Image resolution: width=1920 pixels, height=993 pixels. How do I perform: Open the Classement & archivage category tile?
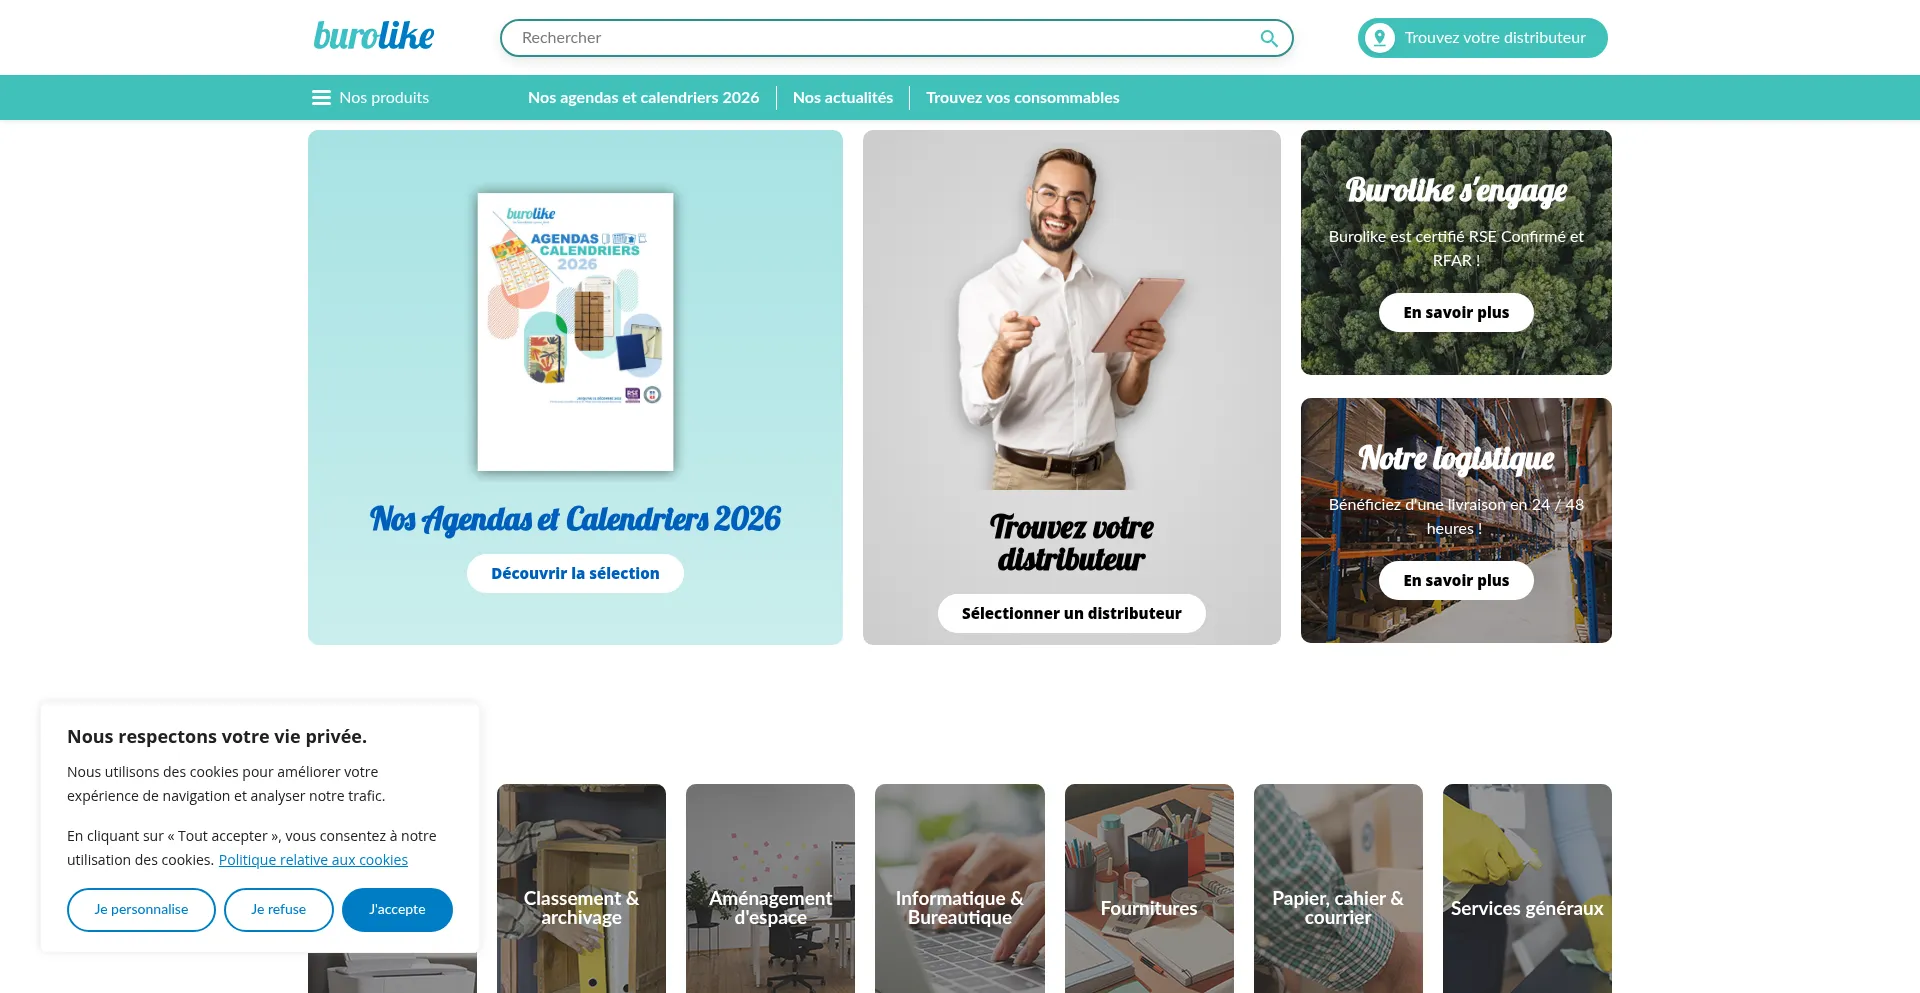(x=581, y=888)
